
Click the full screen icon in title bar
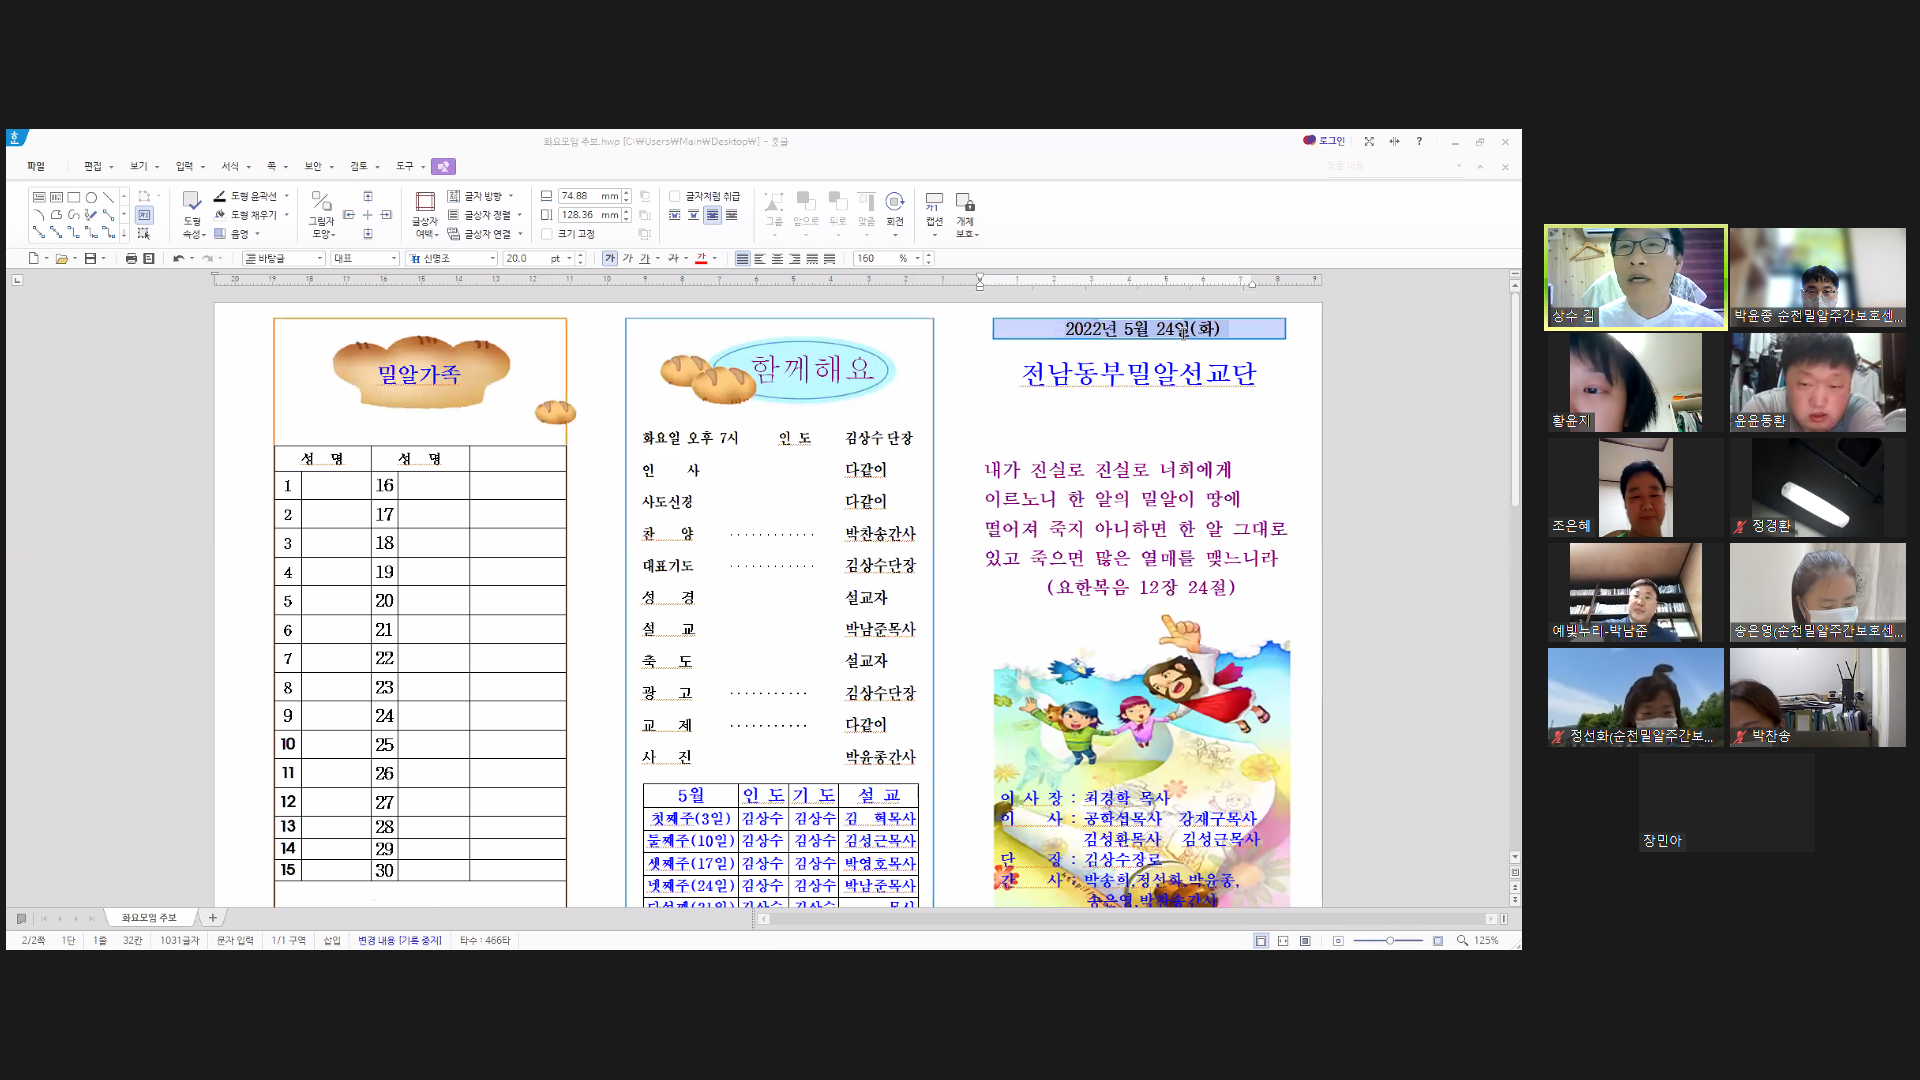pos(1369,141)
